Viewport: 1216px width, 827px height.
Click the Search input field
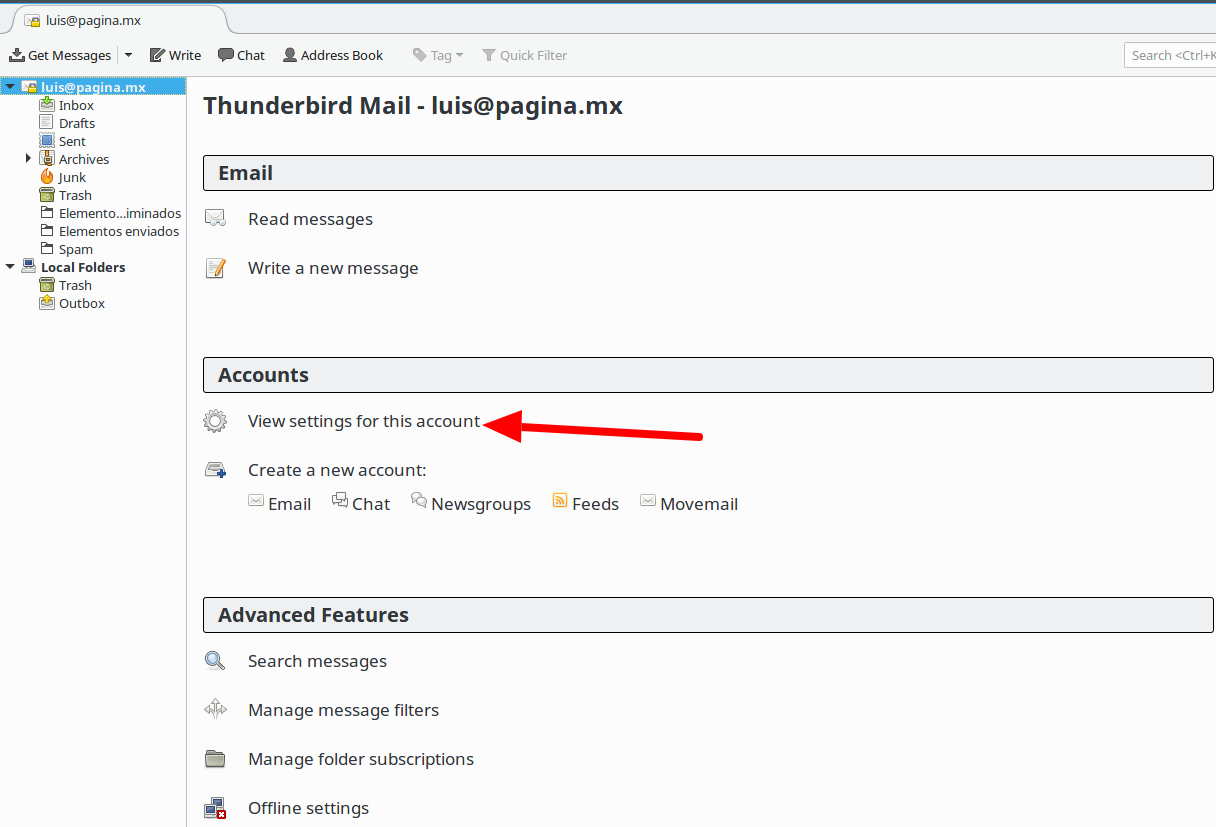(1170, 55)
